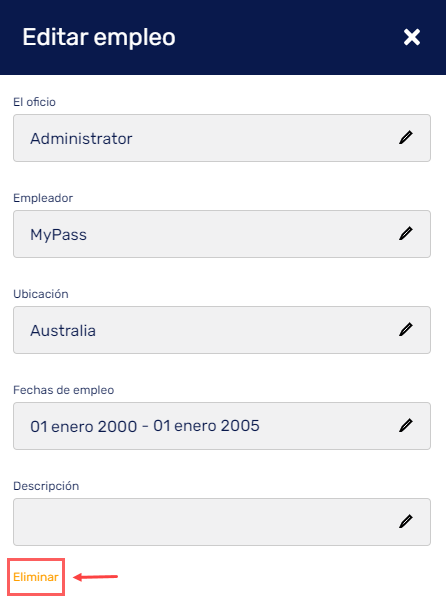Click the Empleador label

coord(43,198)
